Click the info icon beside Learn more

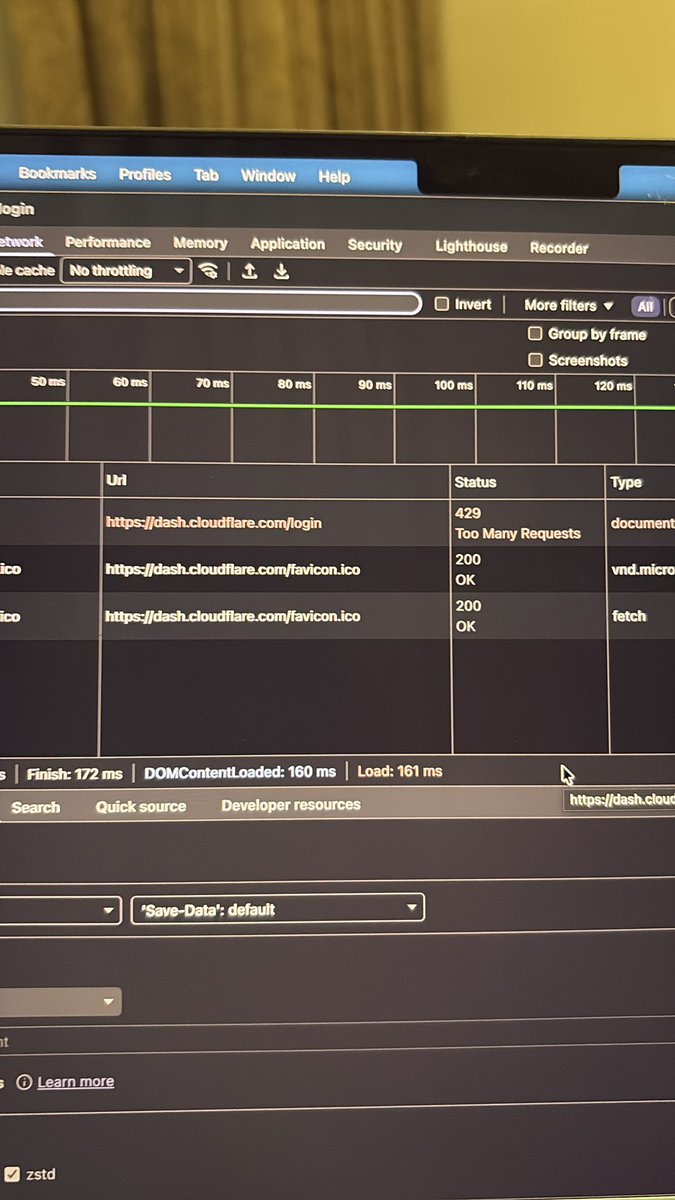coord(24,1082)
